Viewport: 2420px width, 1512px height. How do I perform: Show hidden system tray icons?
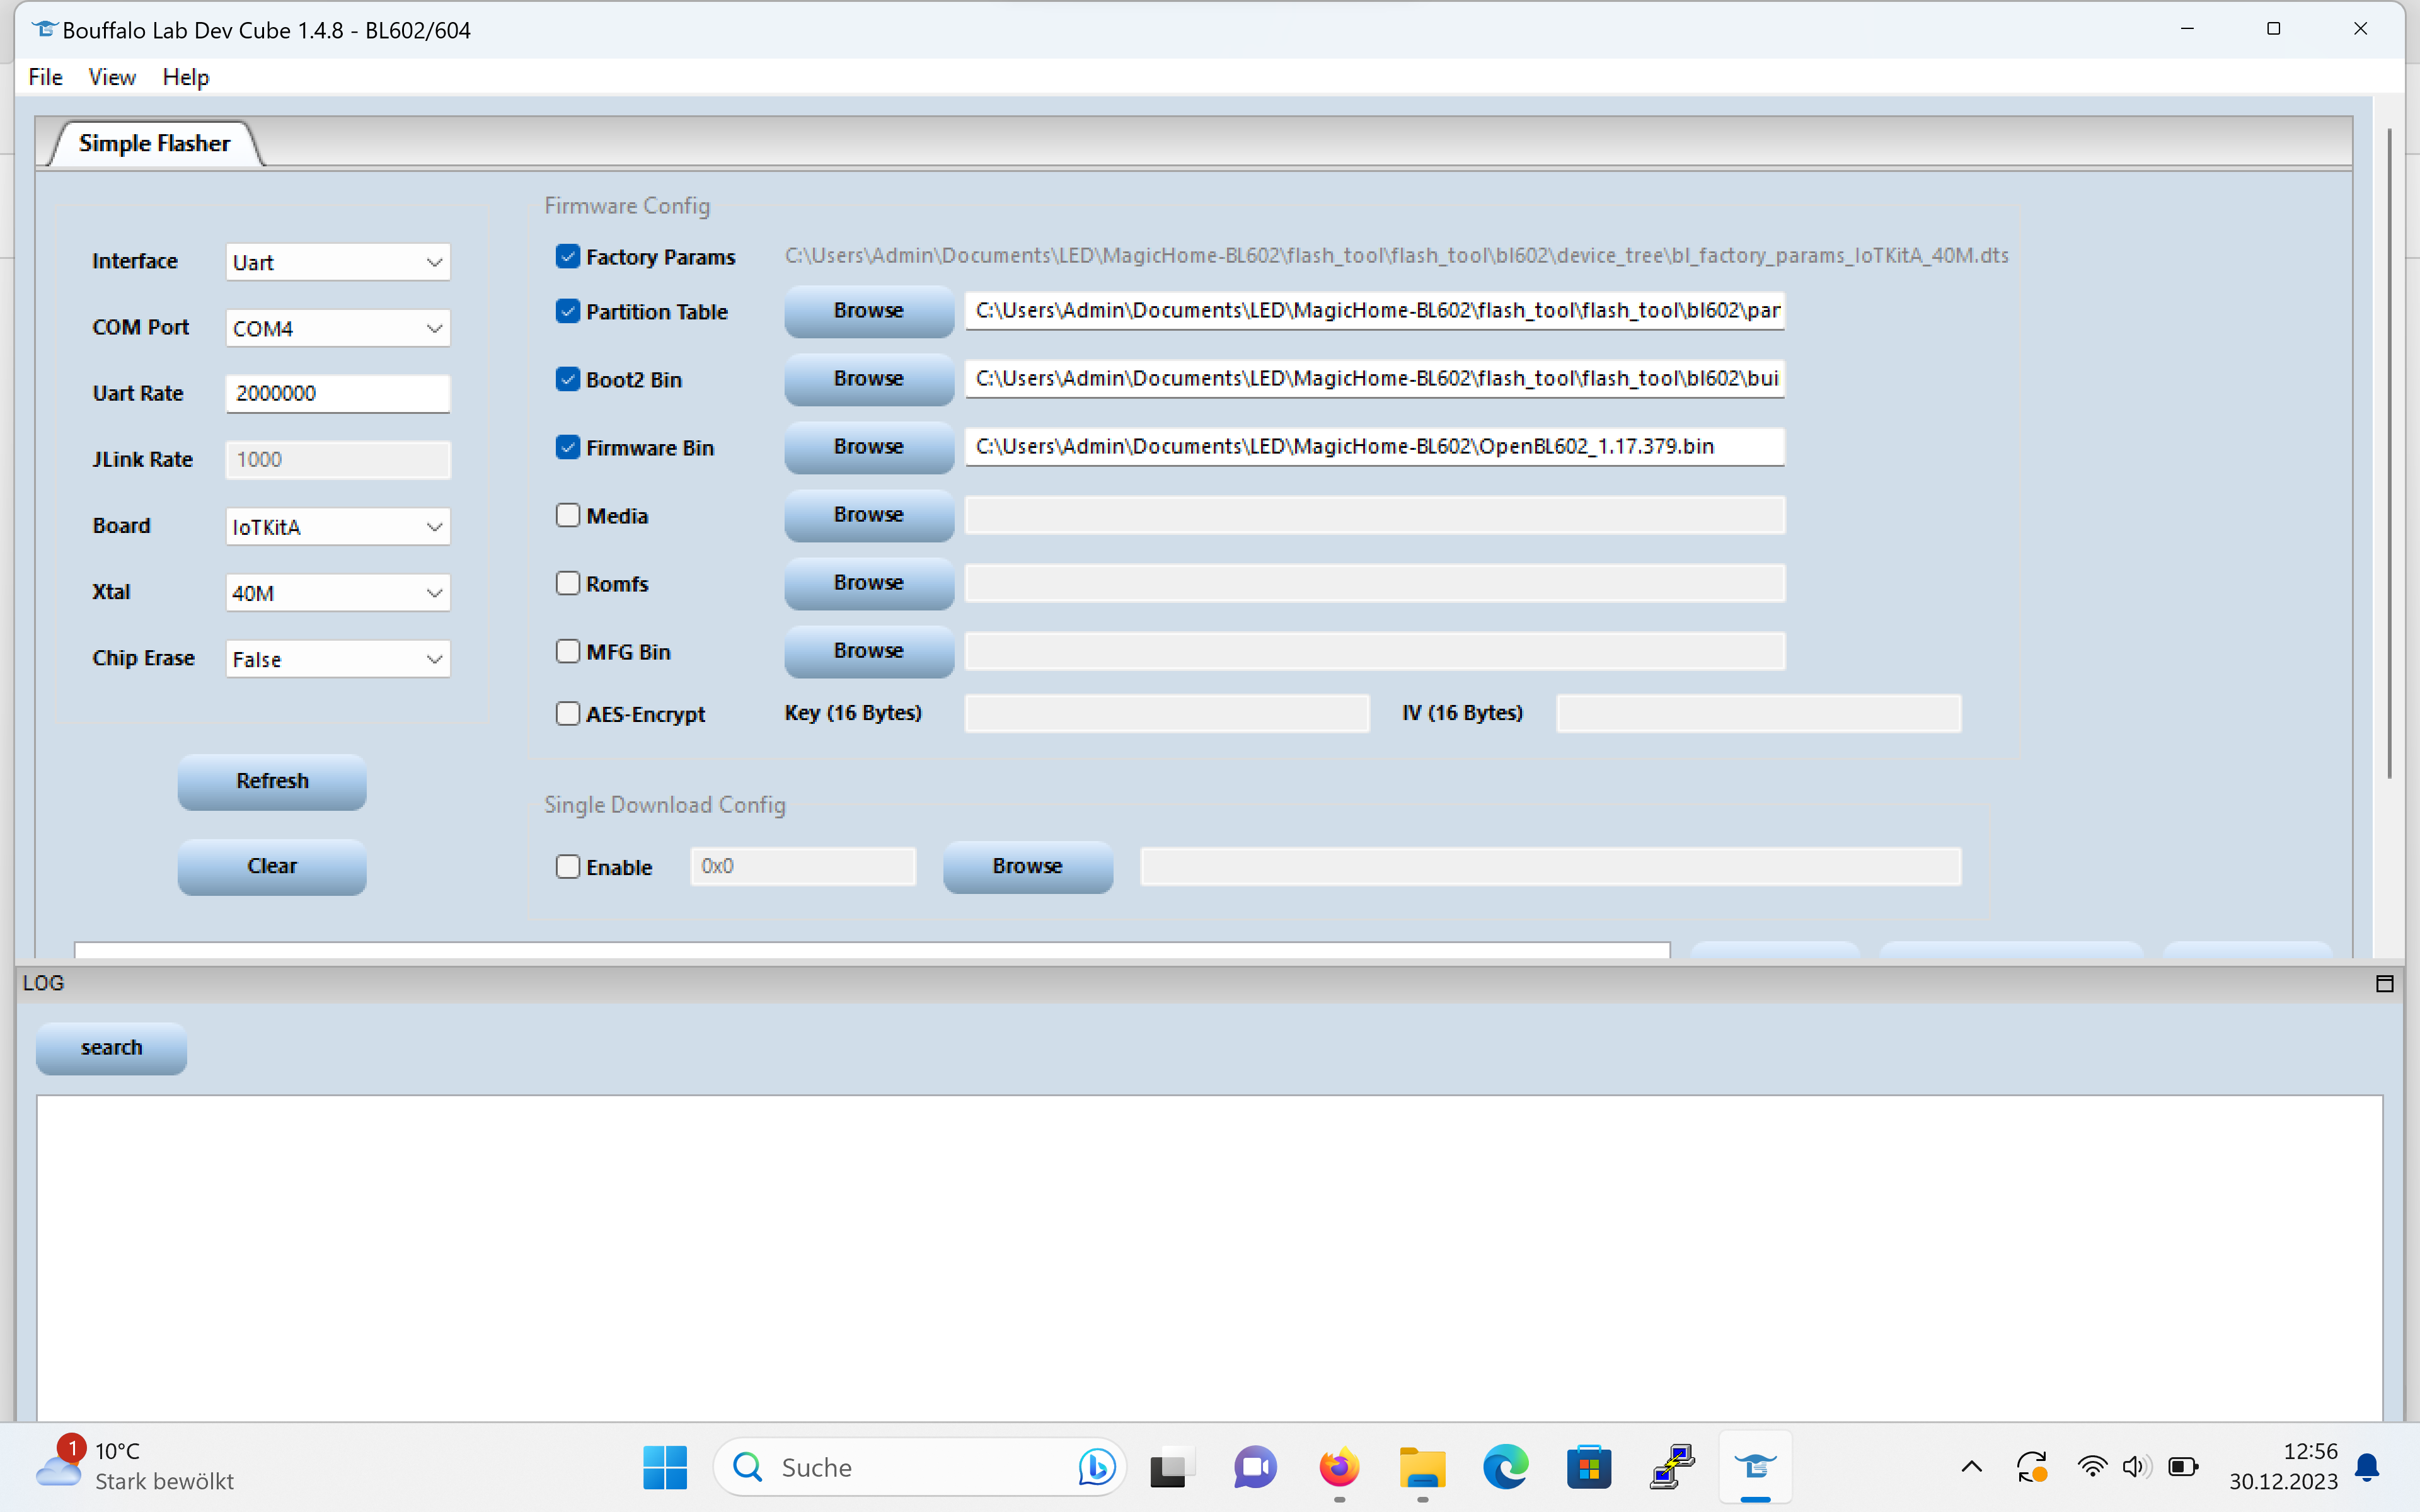click(1971, 1467)
